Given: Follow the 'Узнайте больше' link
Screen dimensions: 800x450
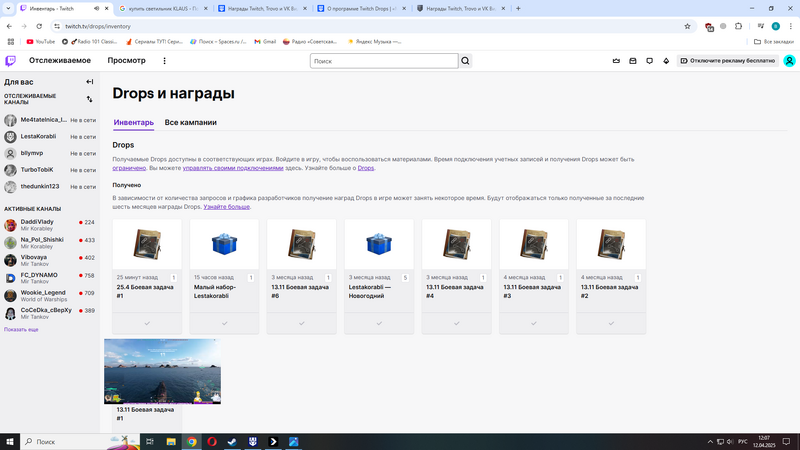Looking at the screenshot, I should (227, 207).
